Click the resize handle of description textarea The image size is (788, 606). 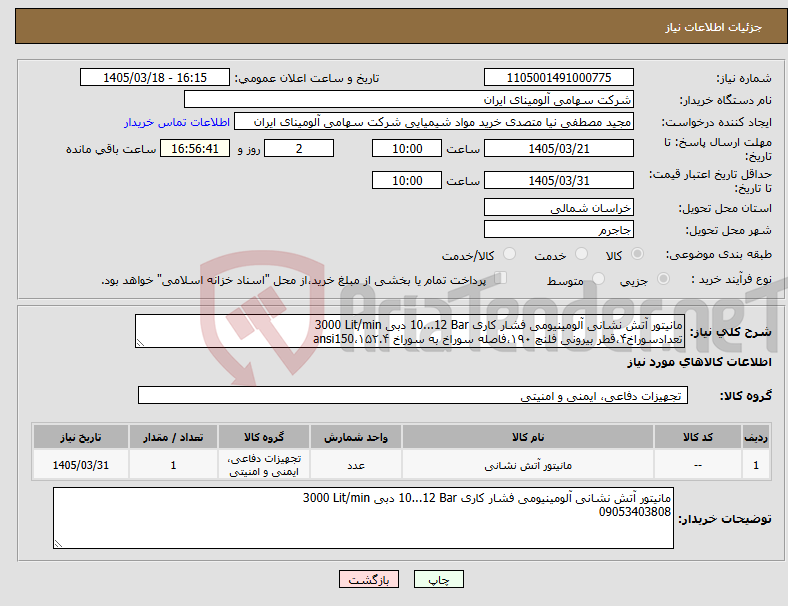click(140, 343)
